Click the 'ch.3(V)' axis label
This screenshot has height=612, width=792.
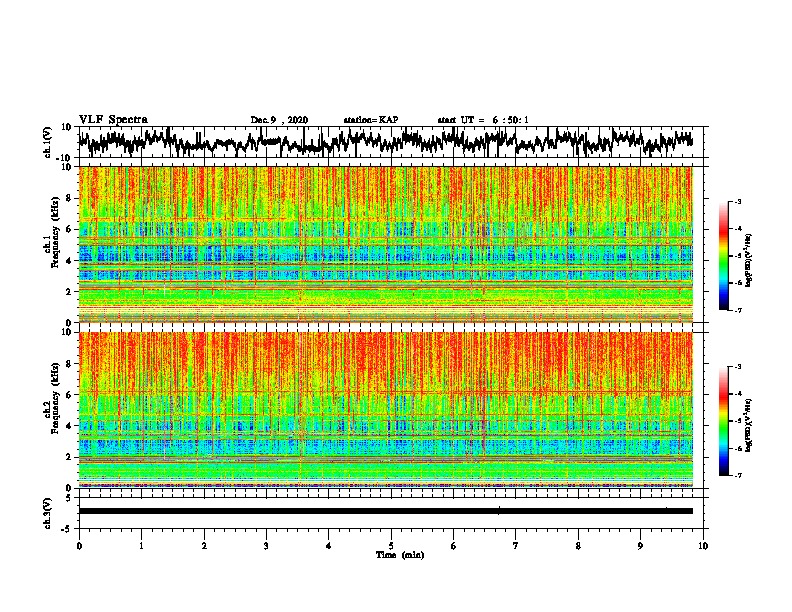click(x=48, y=513)
